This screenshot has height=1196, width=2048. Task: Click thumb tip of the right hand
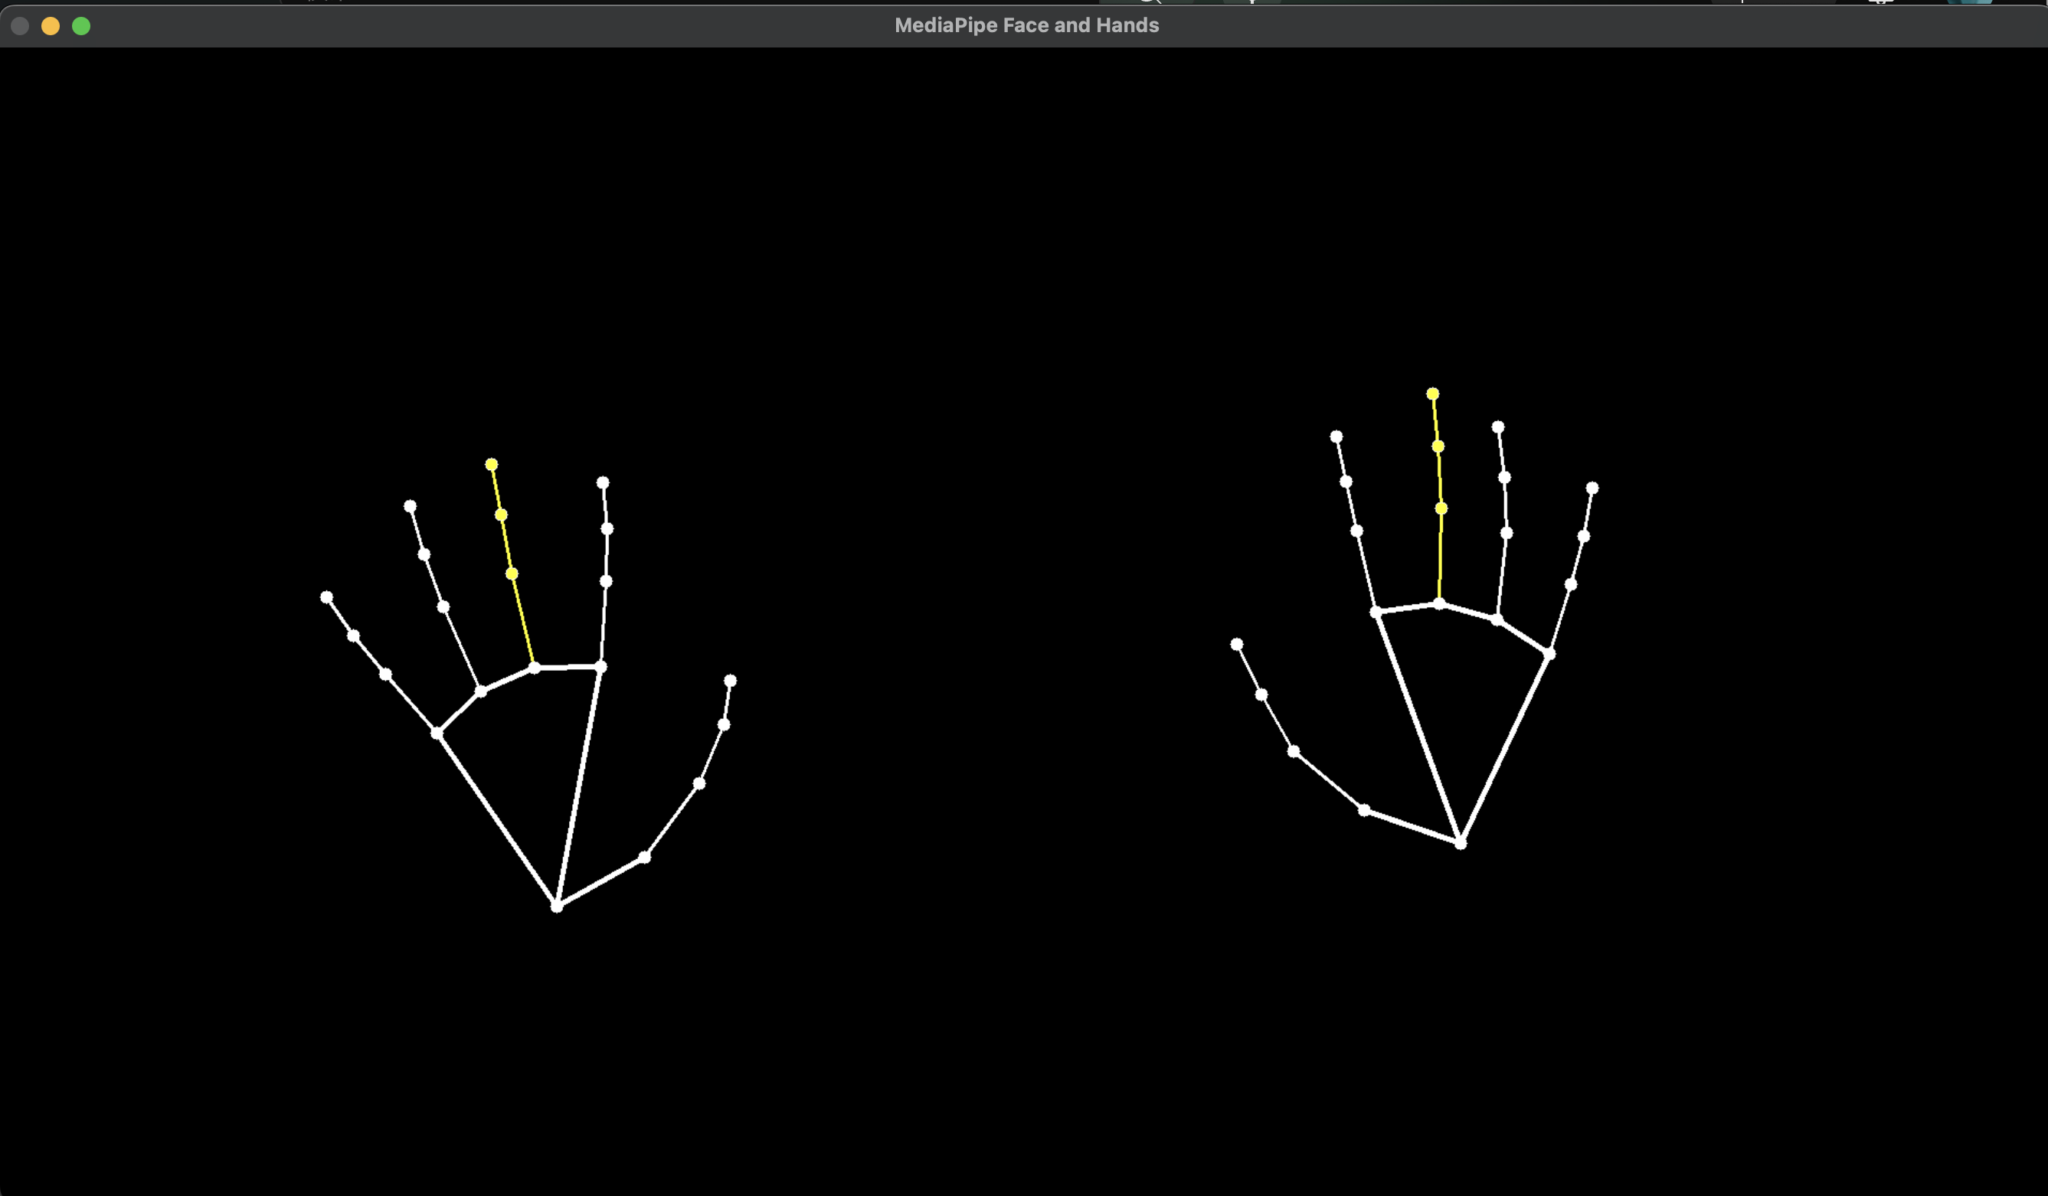tap(1237, 644)
